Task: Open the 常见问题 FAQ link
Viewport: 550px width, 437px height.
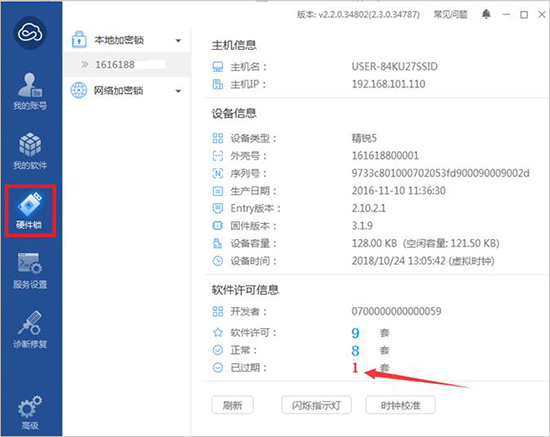Action: tap(450, 14)
